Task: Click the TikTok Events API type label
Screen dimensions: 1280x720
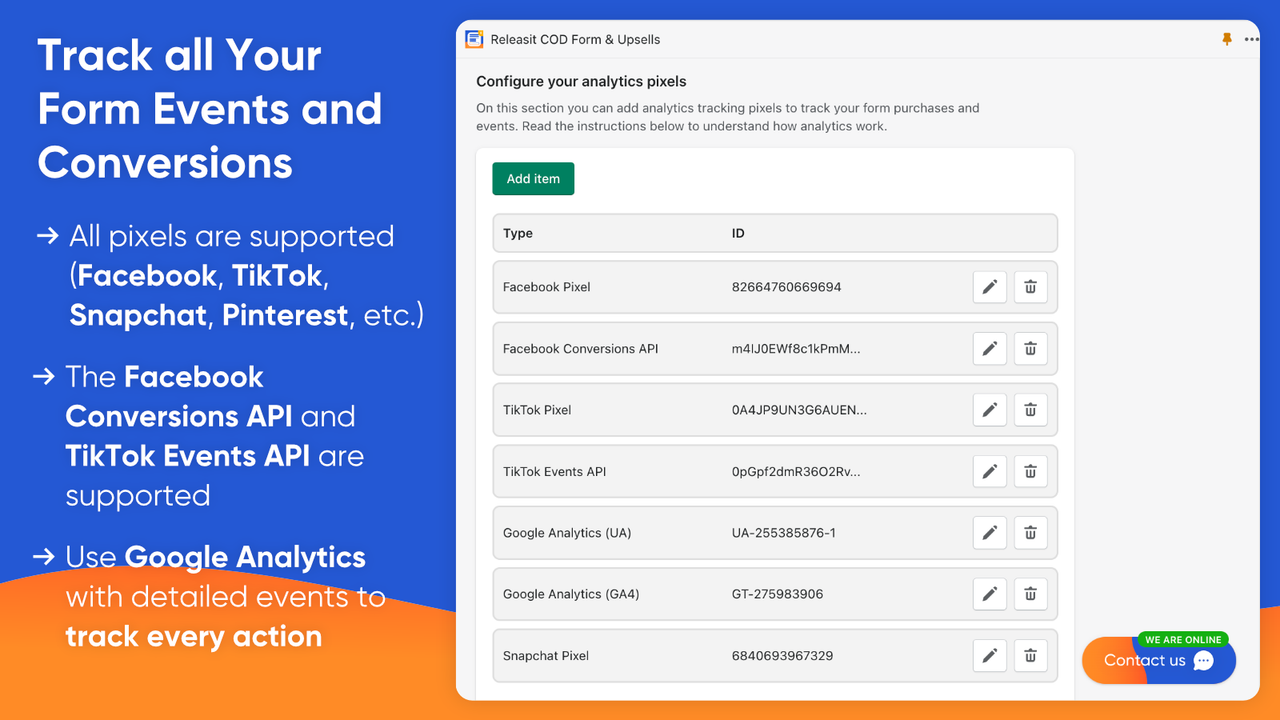Action: [555, 472]
